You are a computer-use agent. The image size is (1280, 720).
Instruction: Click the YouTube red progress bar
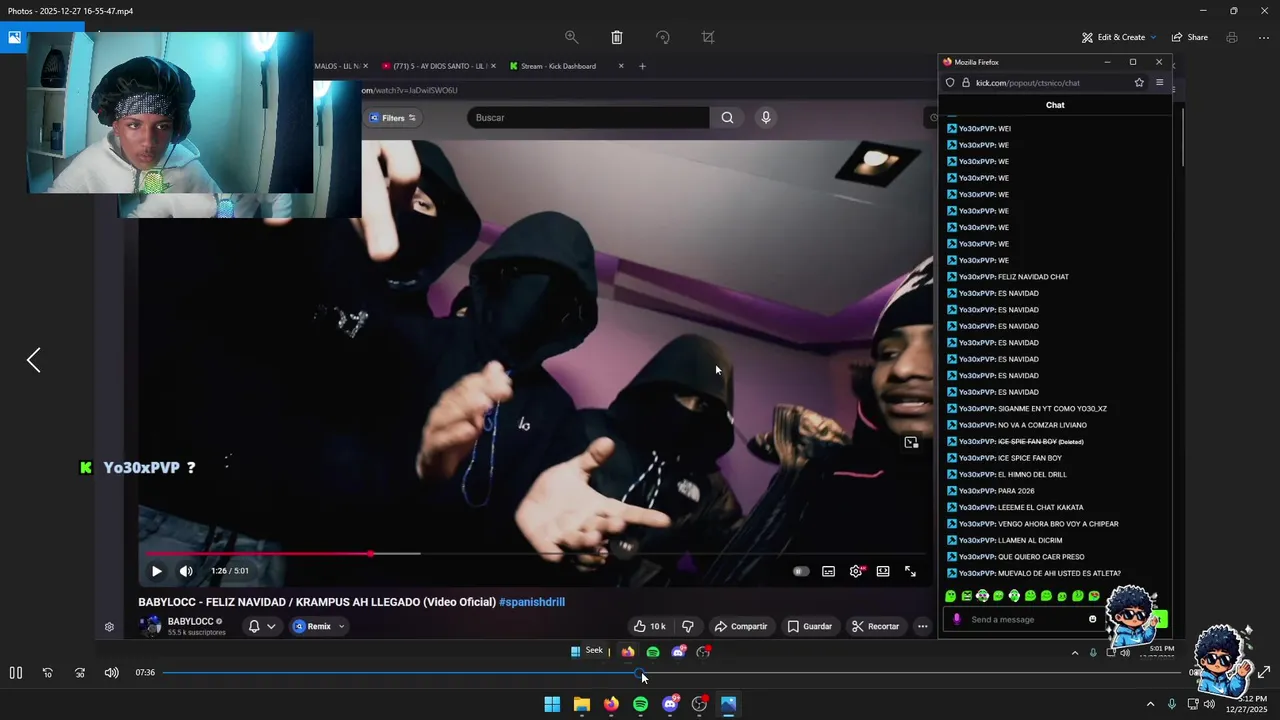(258, 553)
